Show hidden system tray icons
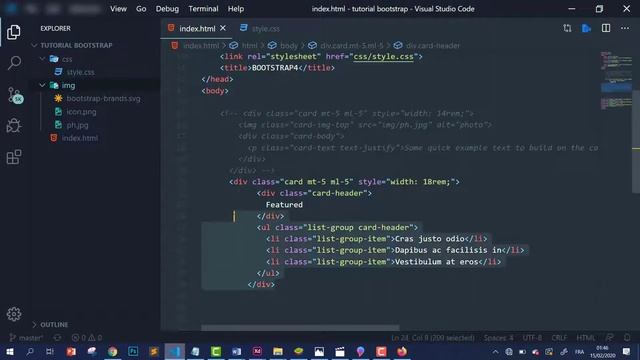This screenshot has height=360, width=640. pyautogui.click(x=495, y=351)
